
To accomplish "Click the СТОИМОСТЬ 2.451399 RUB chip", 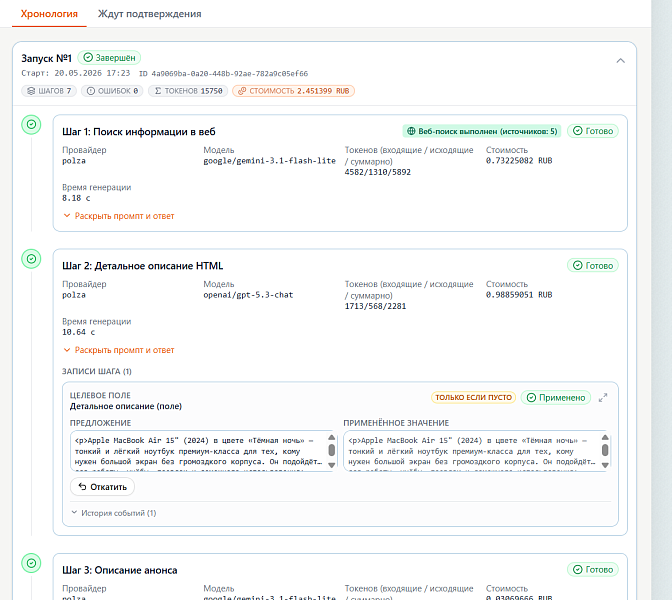I will point(294,91).
